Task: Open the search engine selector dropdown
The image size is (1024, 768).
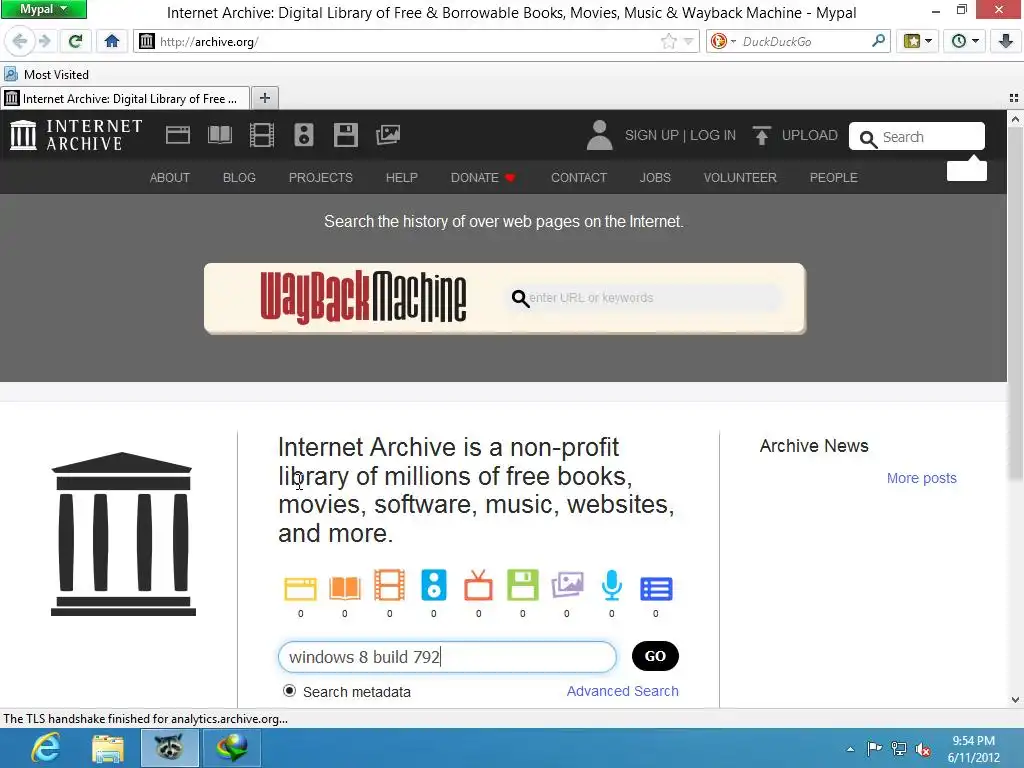Action: point(724,41)
